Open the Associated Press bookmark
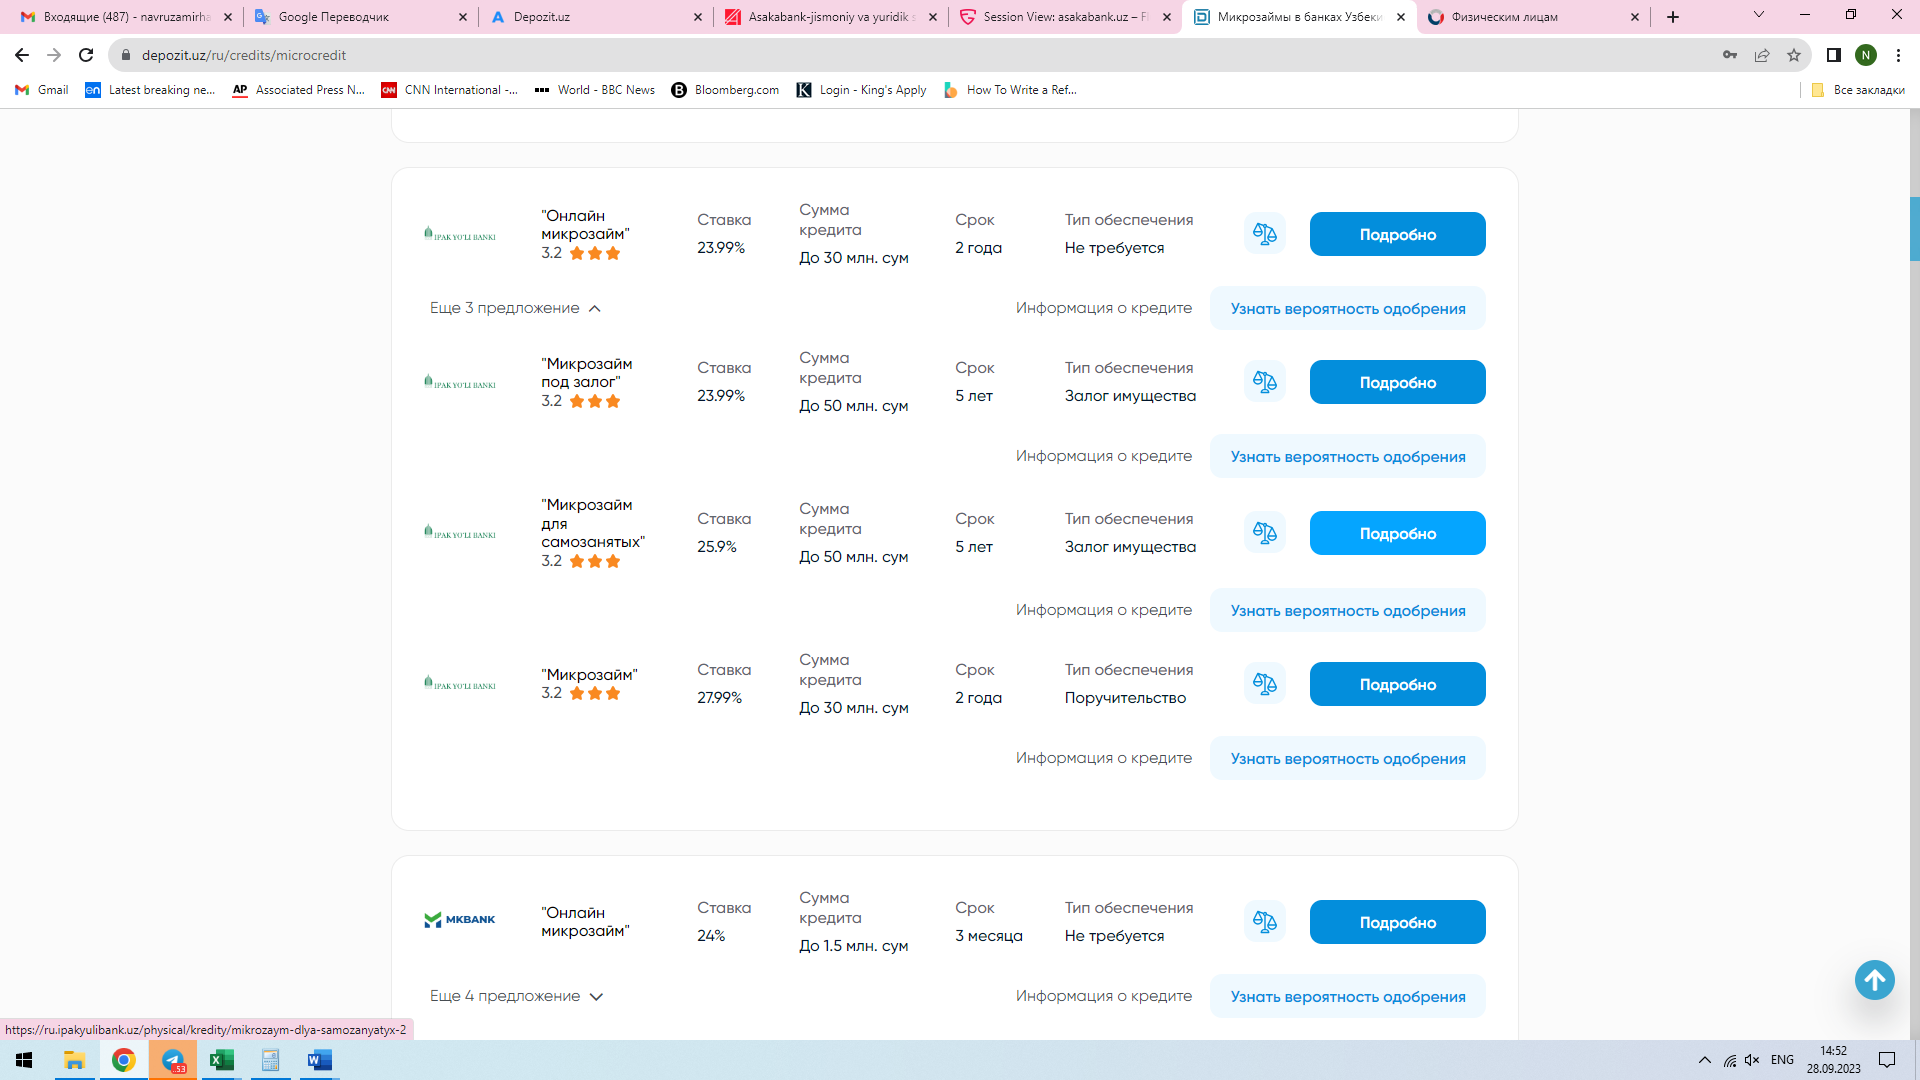 tap(298, 90)
